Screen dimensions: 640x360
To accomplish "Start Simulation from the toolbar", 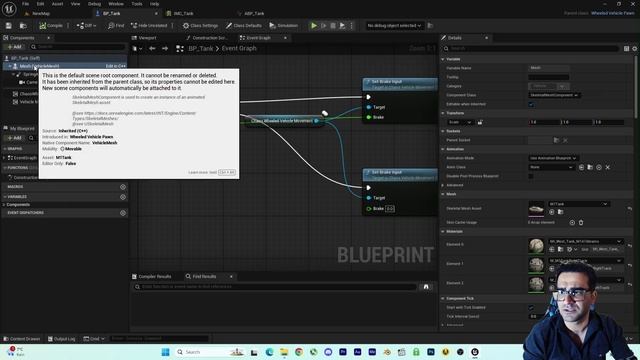I will tap(284, 26).
